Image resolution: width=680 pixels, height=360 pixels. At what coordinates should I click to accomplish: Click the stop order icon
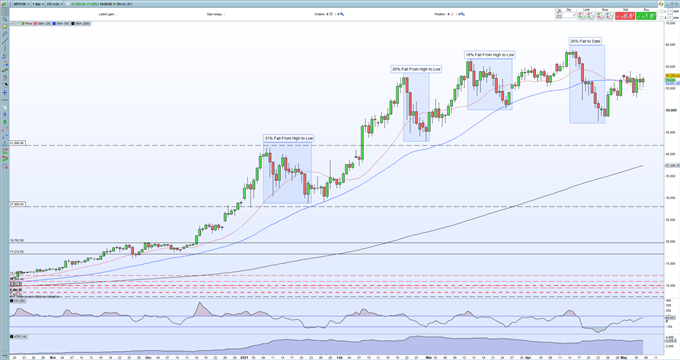(x=600, y=16)
